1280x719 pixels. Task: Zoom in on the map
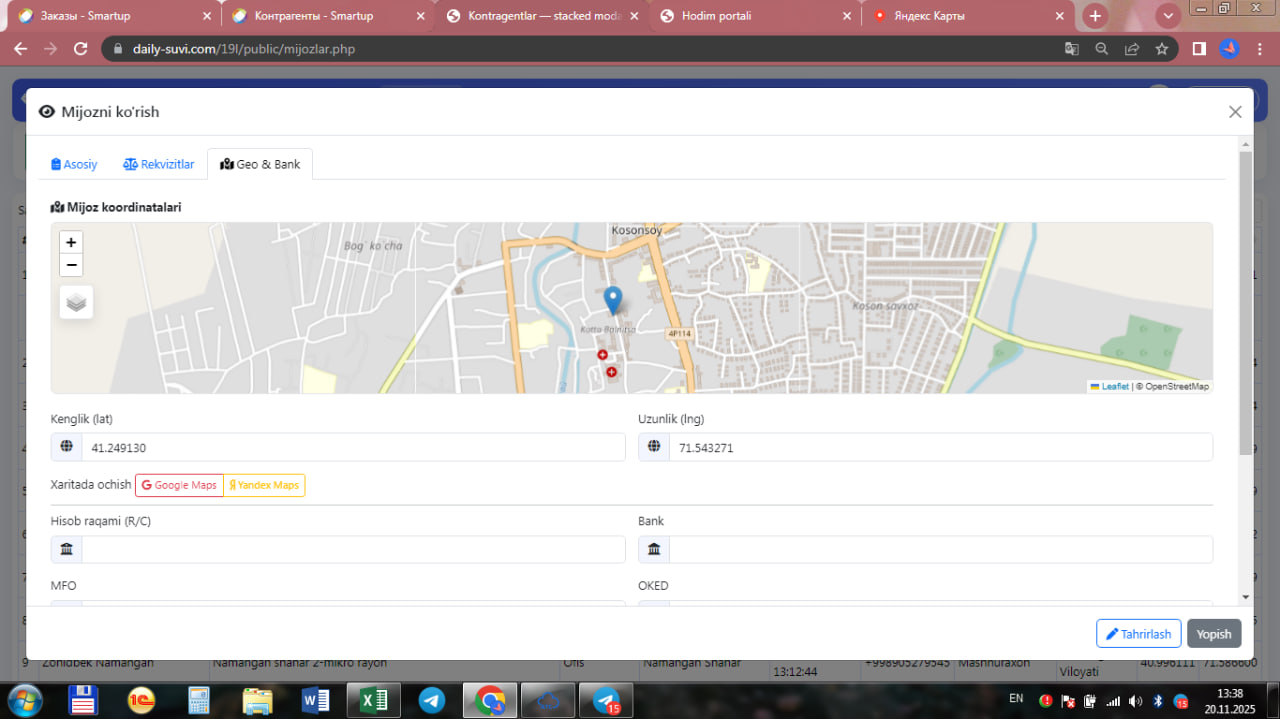(x=71, y=242)
